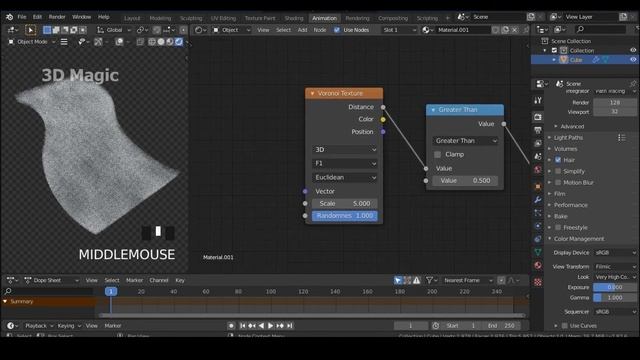Click the rendered viewport shading icon

coord(179,42)
